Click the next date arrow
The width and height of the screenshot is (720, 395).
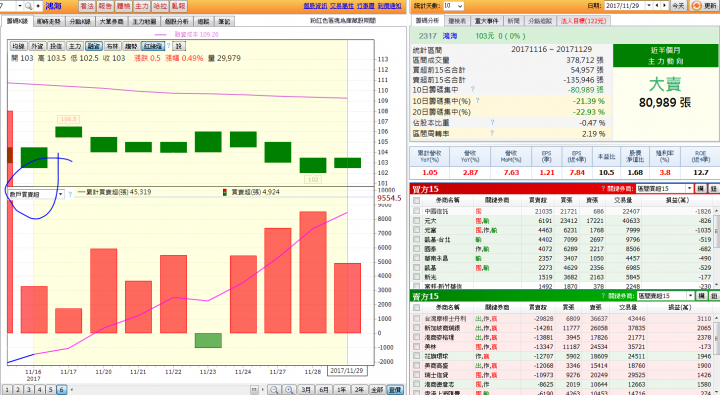pos(664,6)
